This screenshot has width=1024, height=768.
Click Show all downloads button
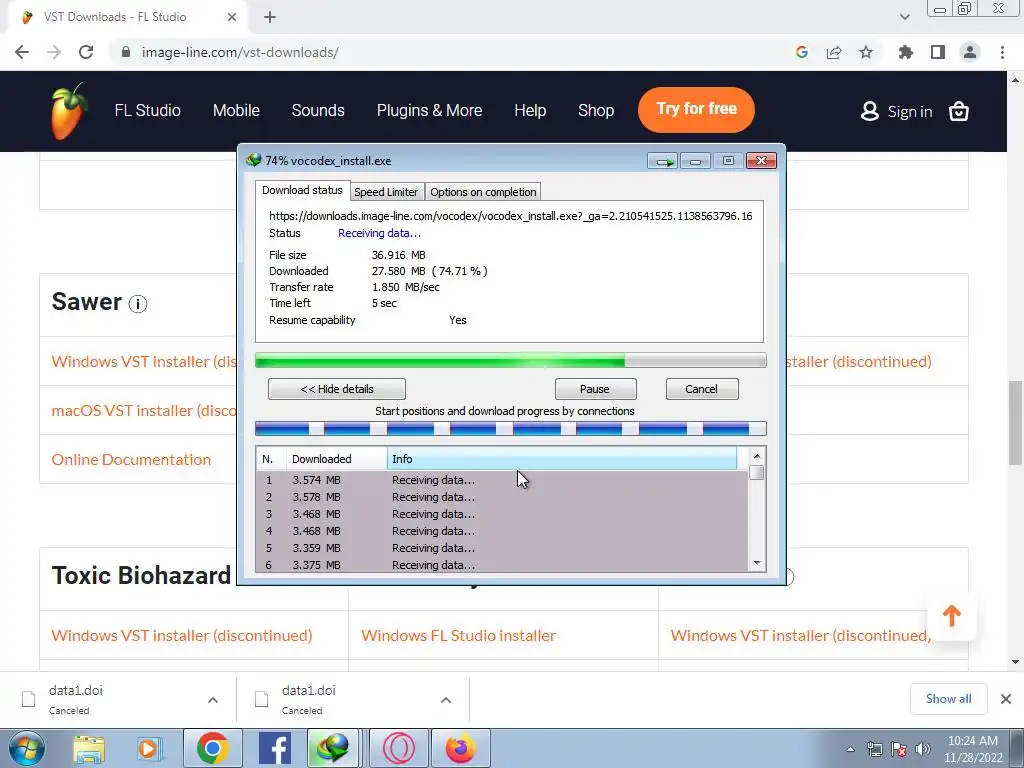tap(948, 699)
